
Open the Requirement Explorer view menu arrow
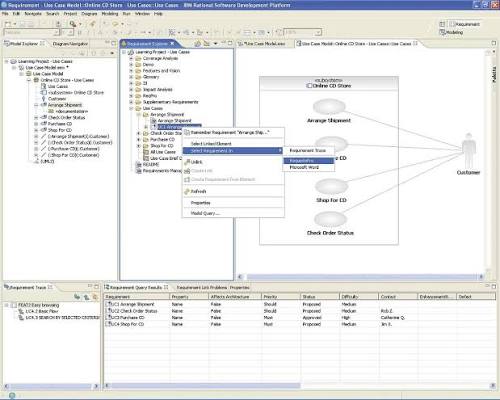click(x=216, y=43)
